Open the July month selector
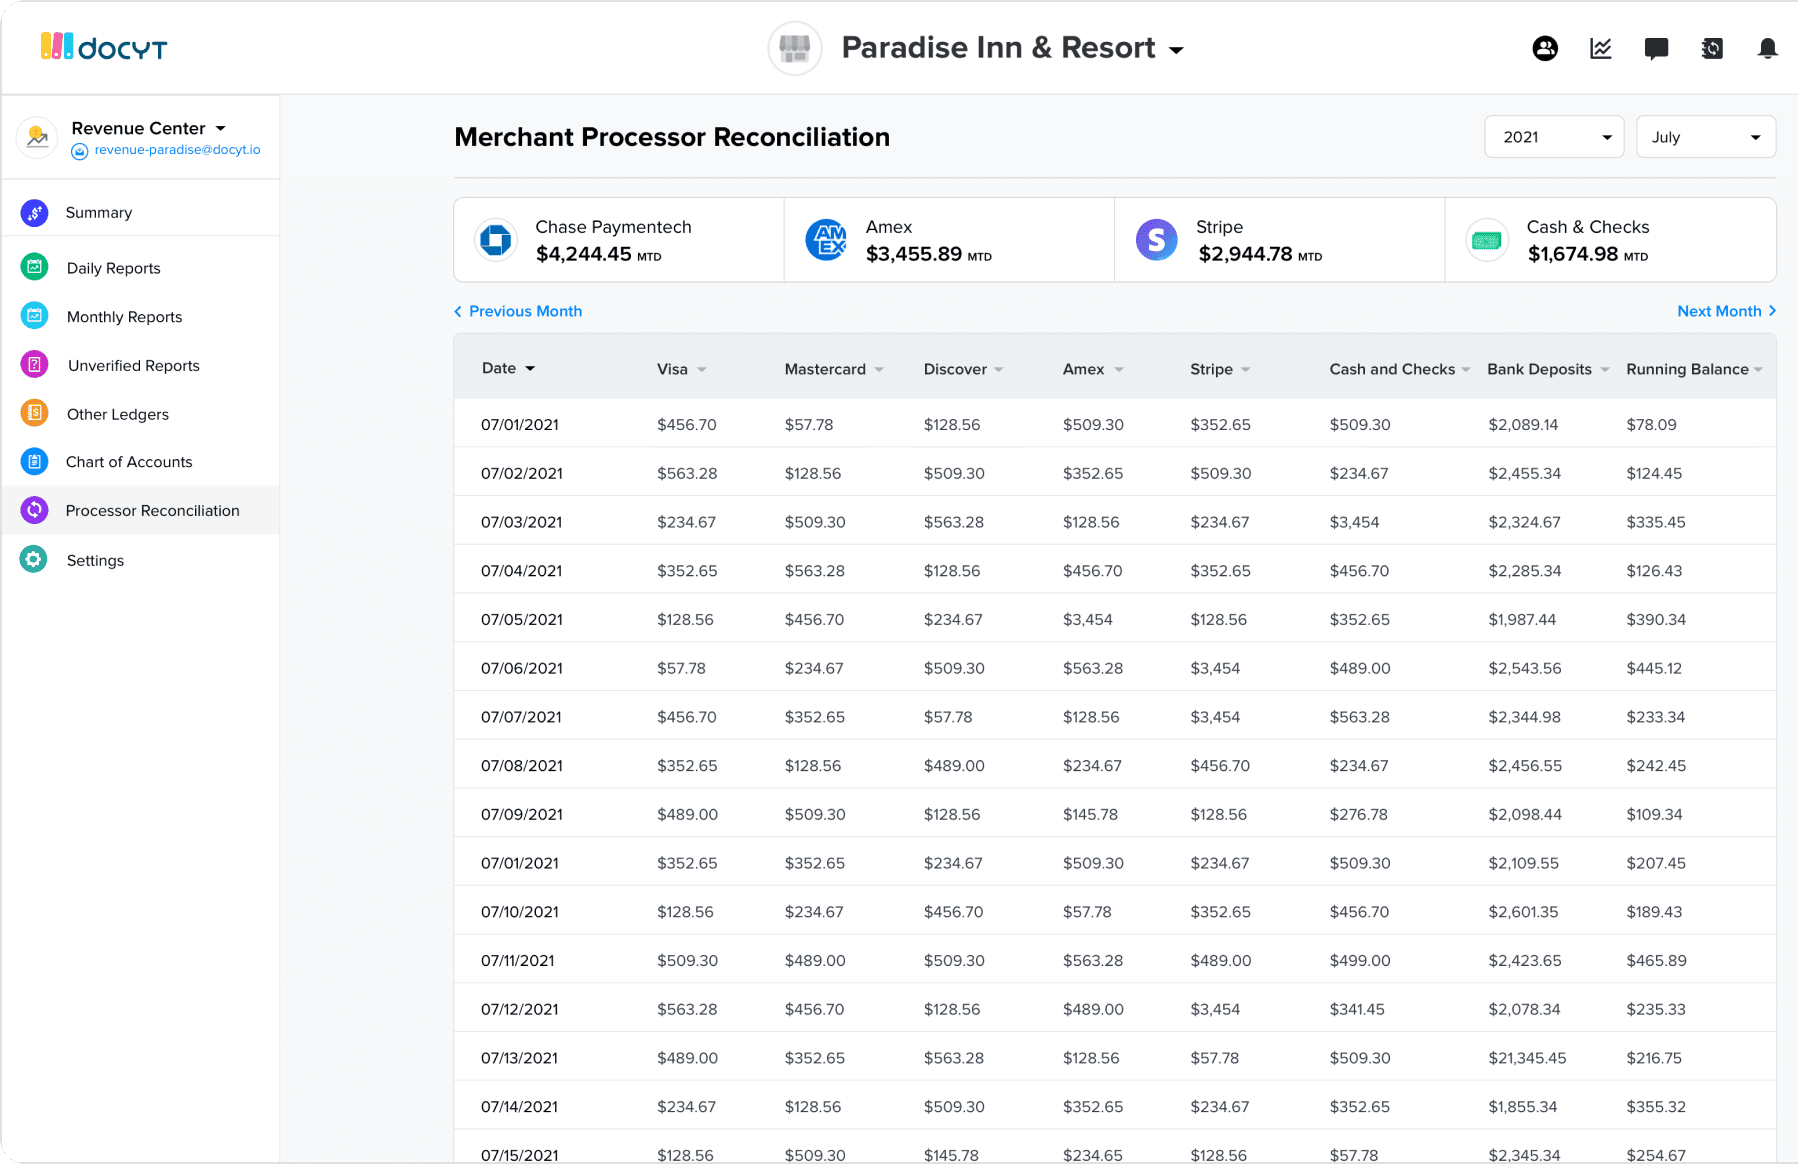Image resolution: width=1798 pixels, height=1164 pixels. 1706,137
